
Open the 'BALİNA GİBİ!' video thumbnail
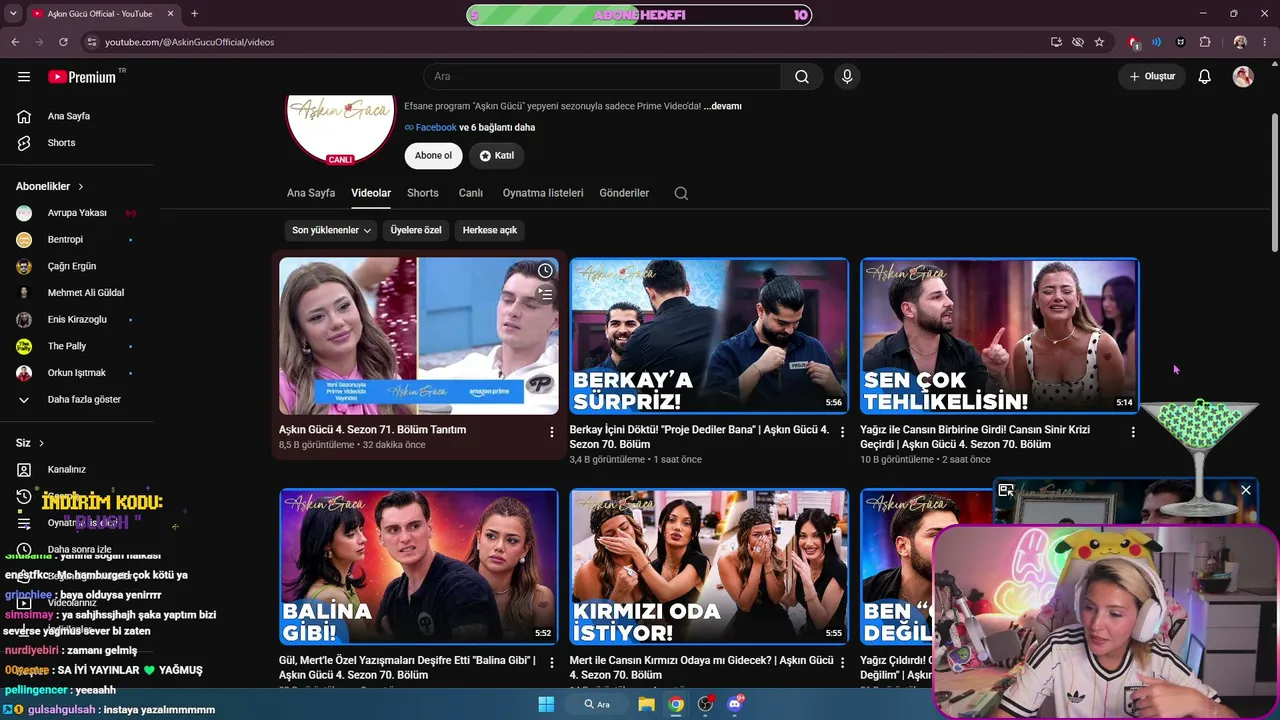(x=419, y=566)
